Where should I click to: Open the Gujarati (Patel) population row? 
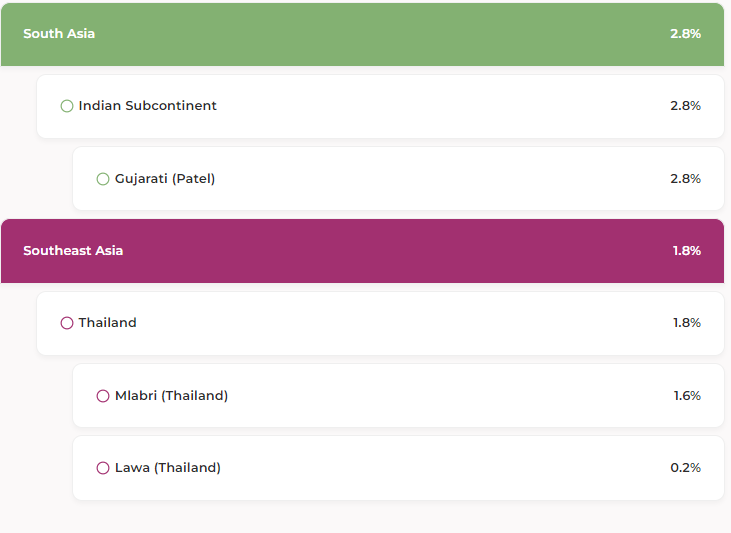[x=398, y=179]
